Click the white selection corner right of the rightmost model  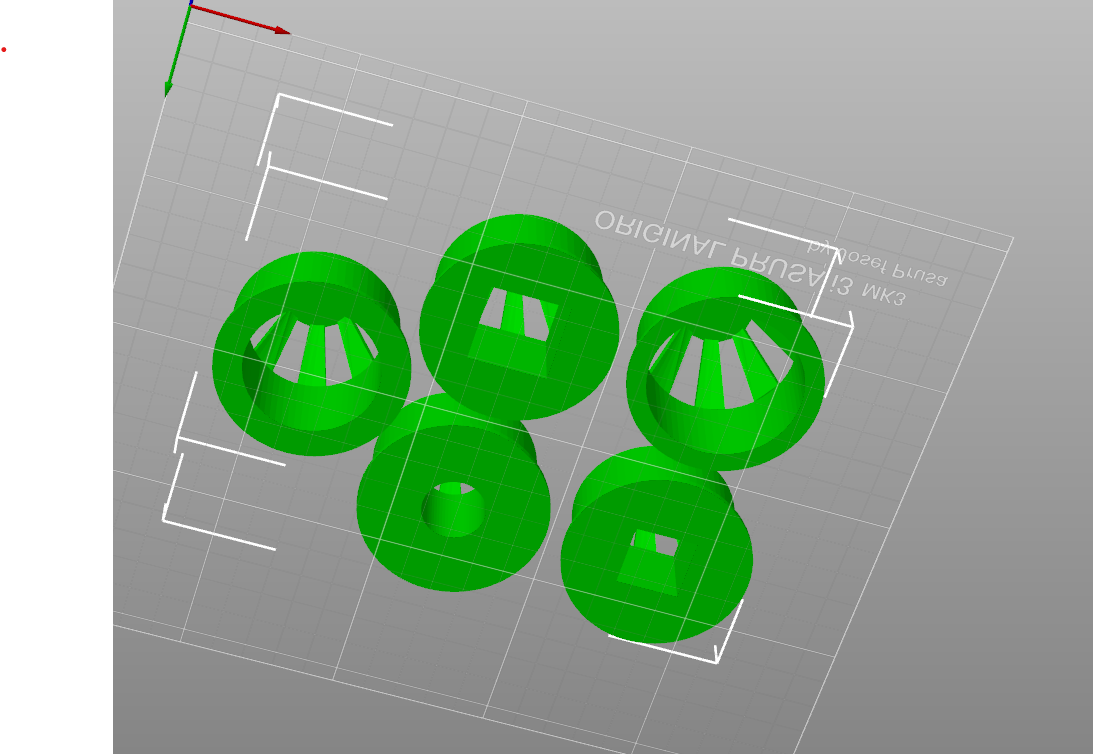click(x=850, y=323)
